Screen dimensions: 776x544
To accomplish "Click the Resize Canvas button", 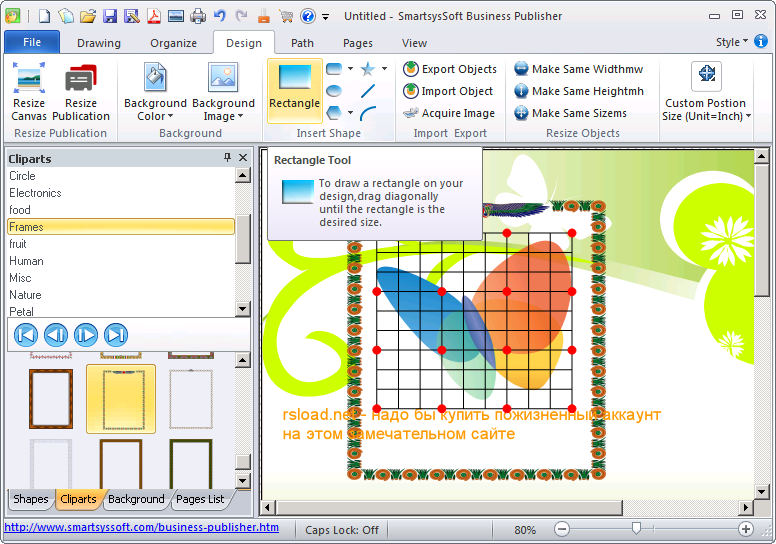I will [29, 92].
